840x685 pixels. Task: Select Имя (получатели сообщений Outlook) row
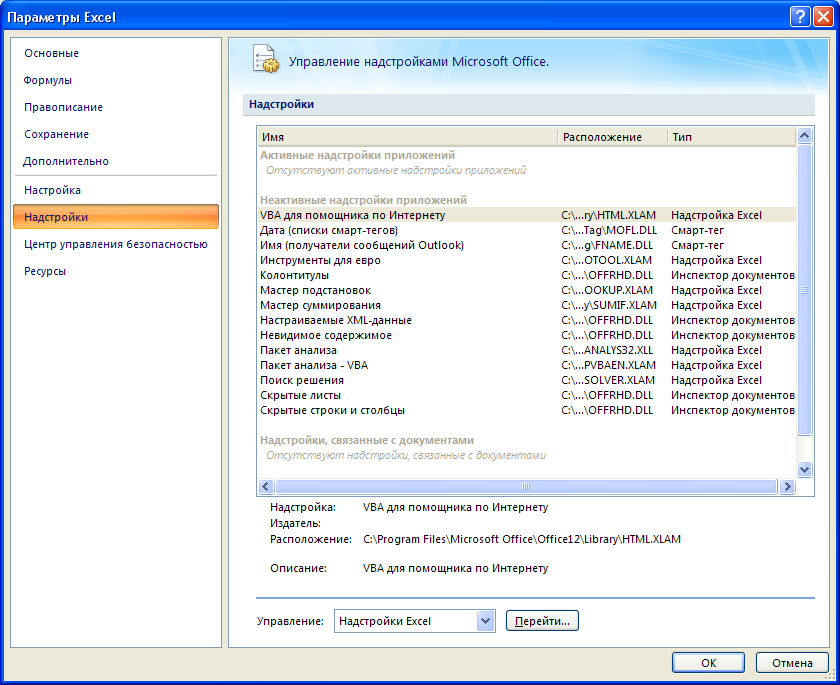point(527,245)
